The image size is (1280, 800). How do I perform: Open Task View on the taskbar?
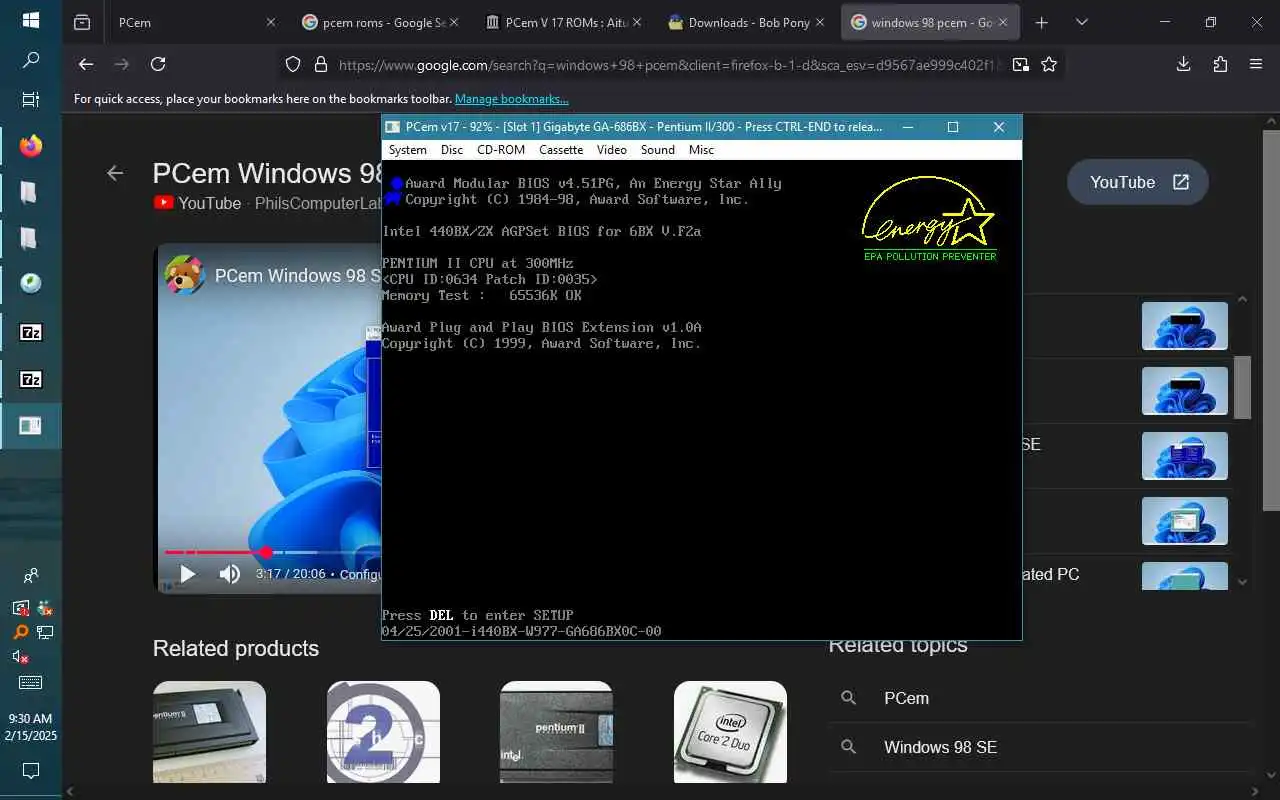coord(30,99)
